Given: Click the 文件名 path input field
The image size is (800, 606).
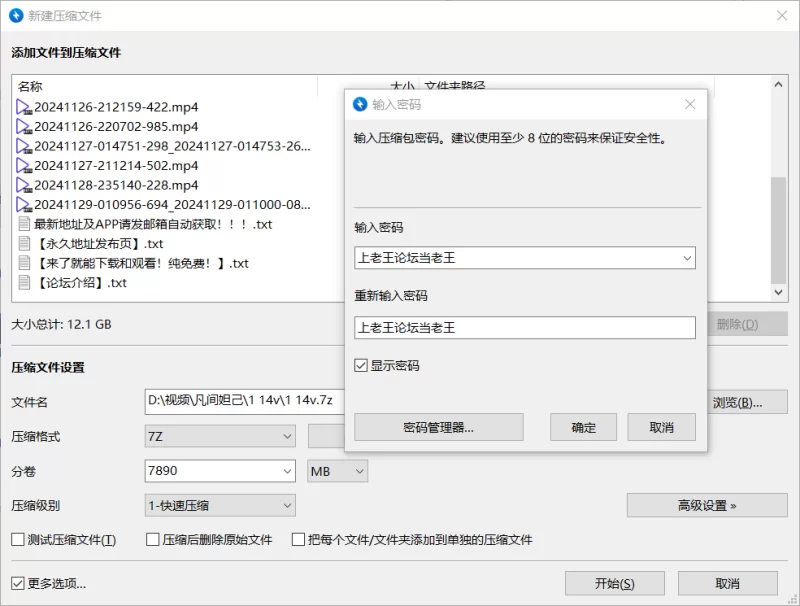Looking at the screenshot, I should click(245, 401).
